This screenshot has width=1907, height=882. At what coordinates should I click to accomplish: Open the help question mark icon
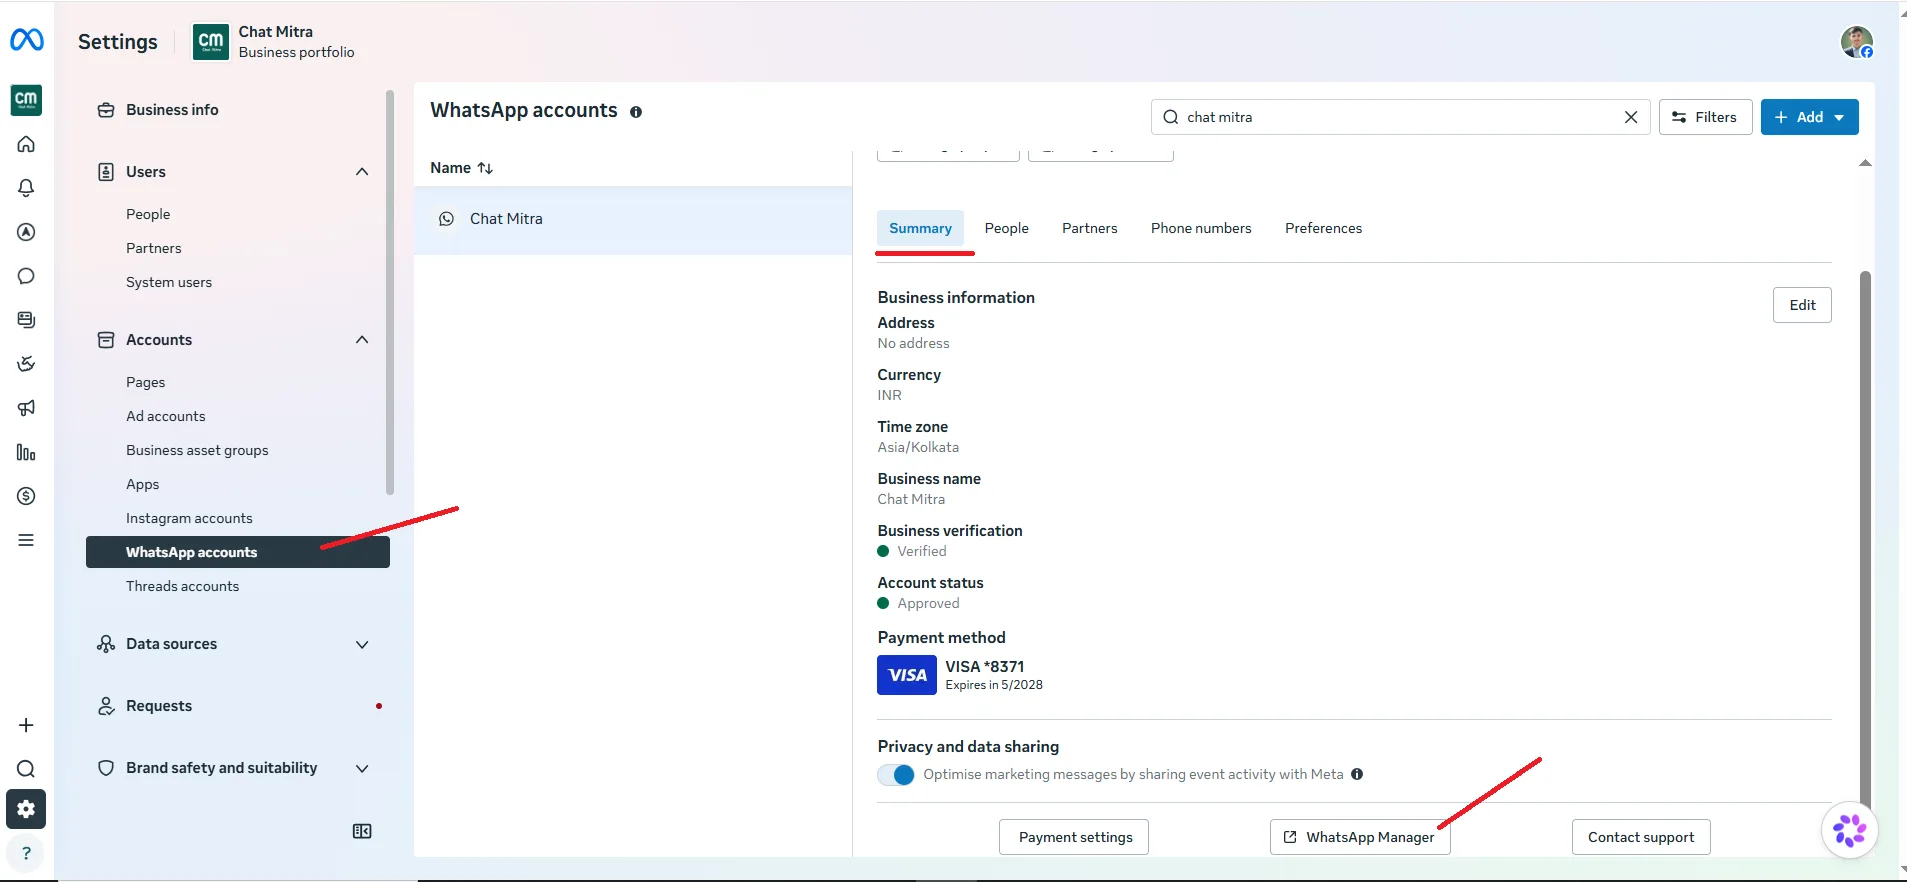(x=26, y=853)
